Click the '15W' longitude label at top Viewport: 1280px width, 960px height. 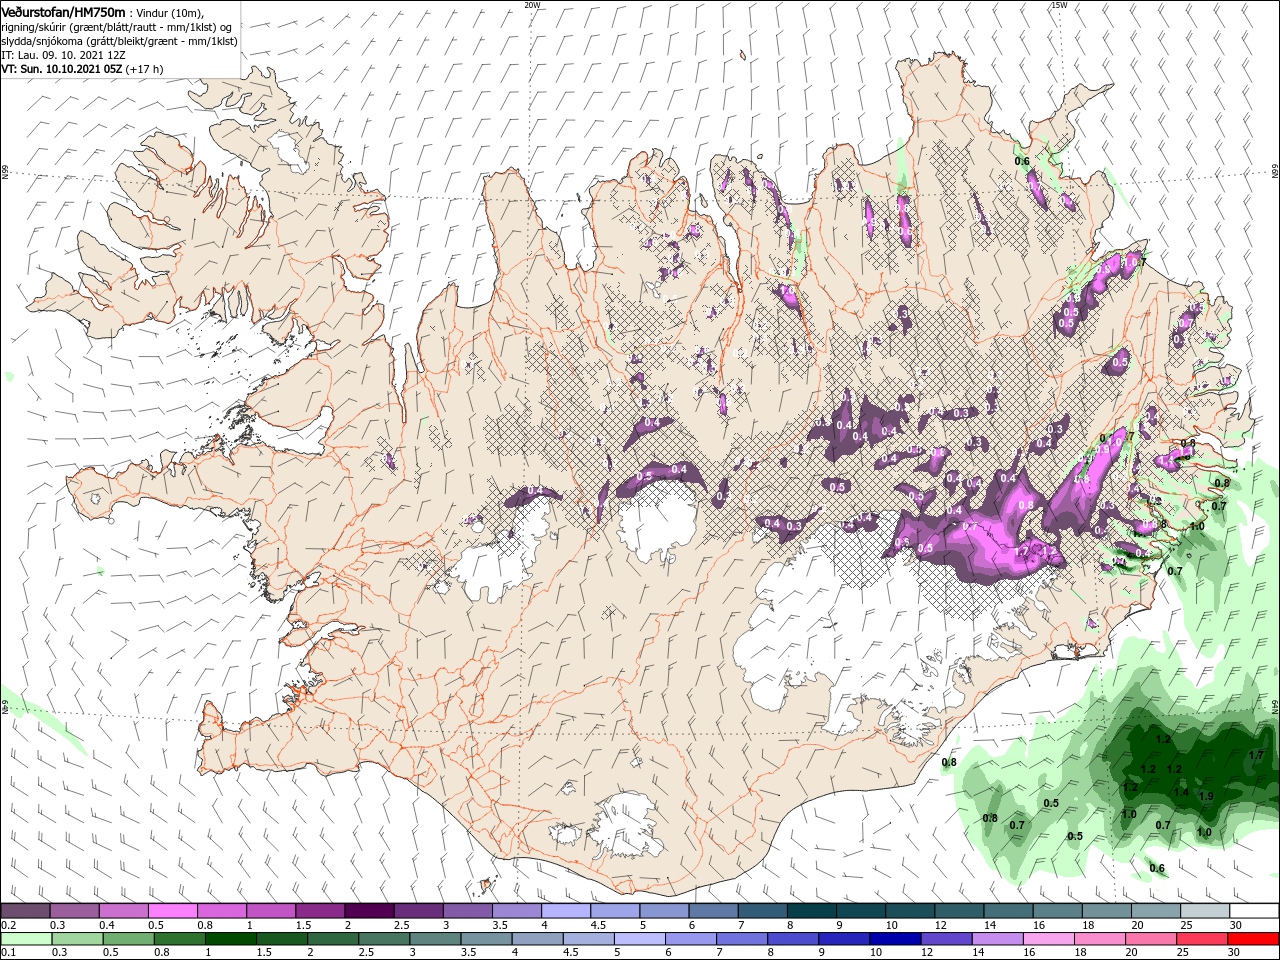coord(1059,5)
